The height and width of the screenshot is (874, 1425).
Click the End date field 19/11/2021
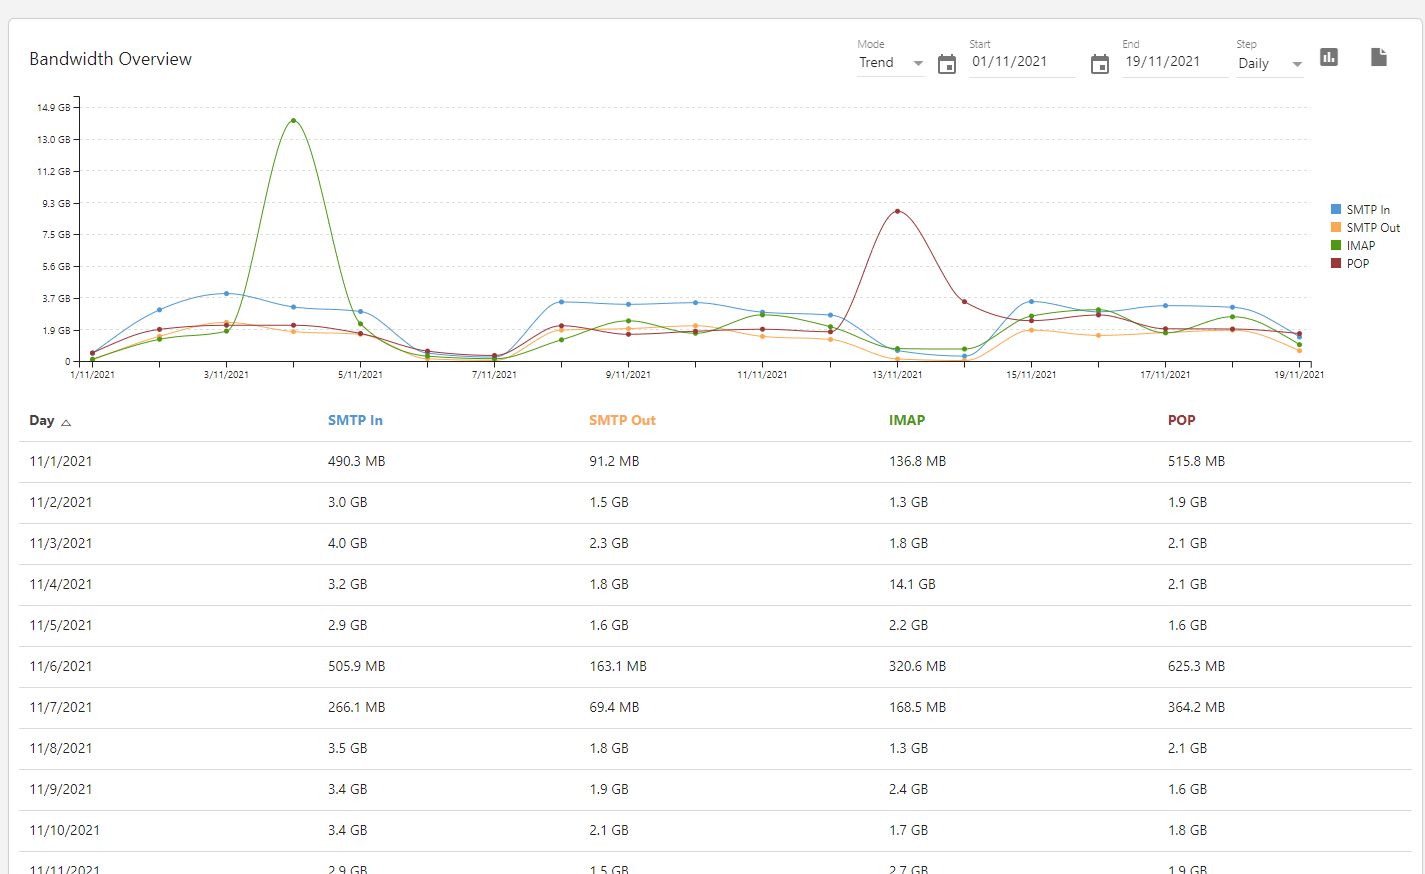1173,62
